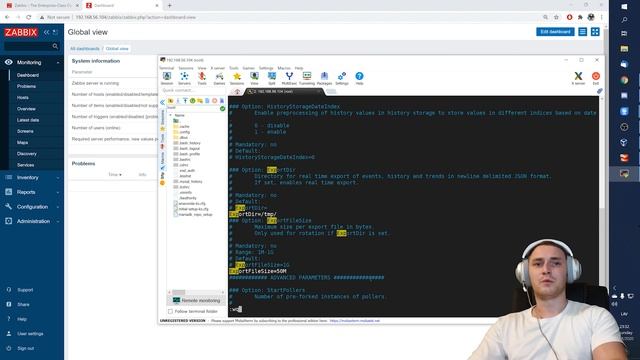The height and width of the screenshot is (360, 640).
Task: Click Sign out in Zabbix sidebar
Action: [26, 349]
